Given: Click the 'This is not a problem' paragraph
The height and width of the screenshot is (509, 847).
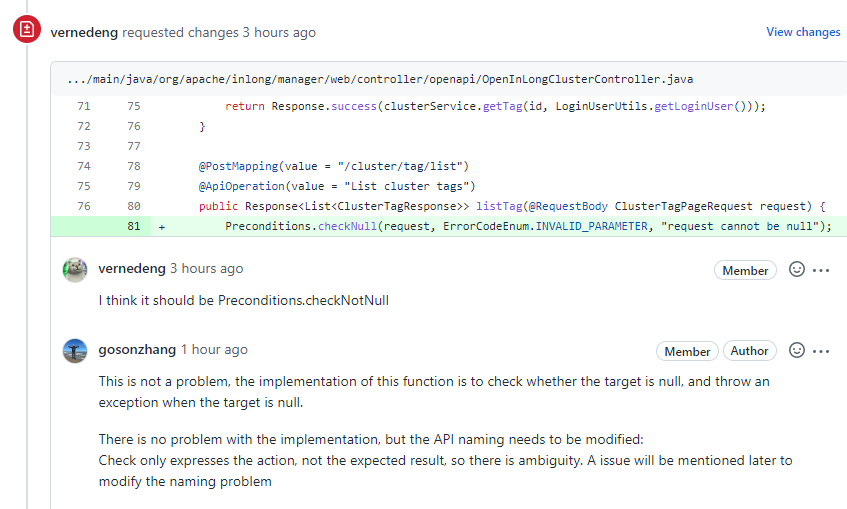Looking at the screenshot, I should (x=434, y=392).
